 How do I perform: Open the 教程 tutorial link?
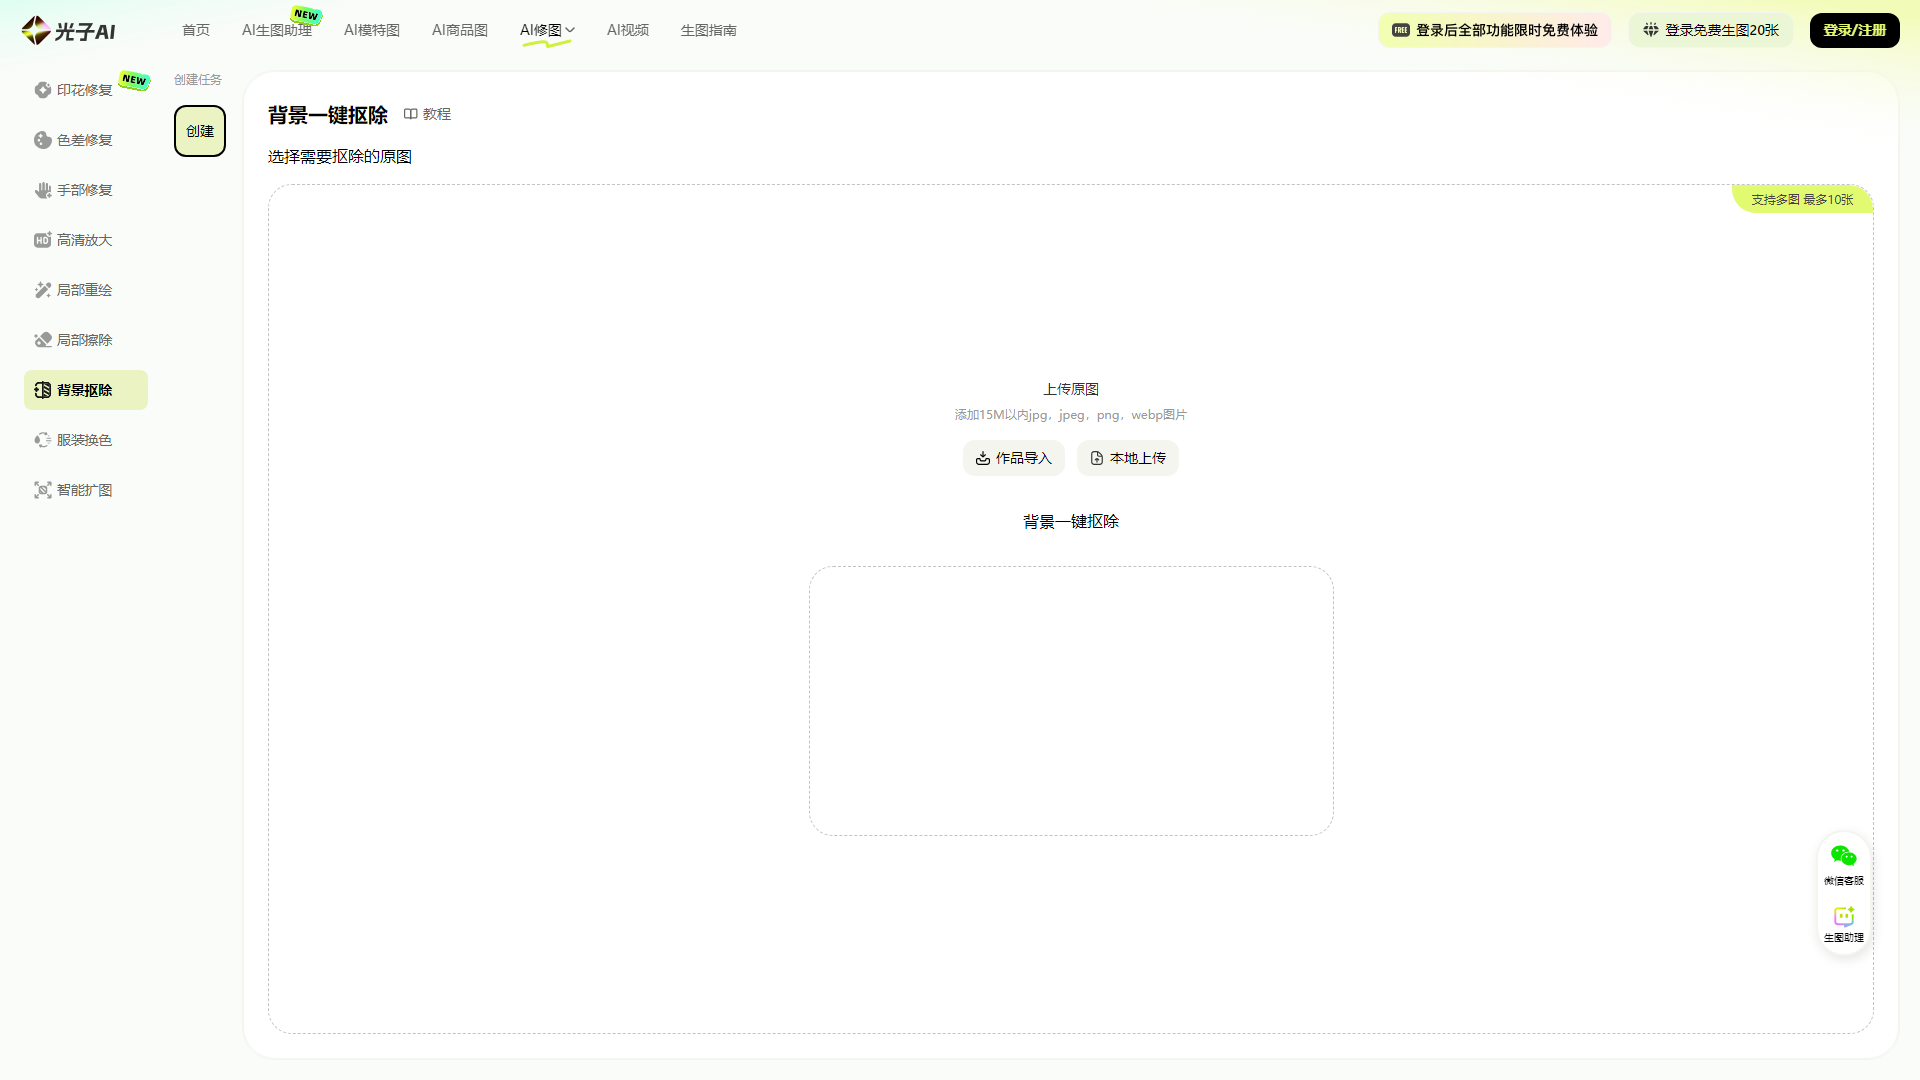coord(430,114)
